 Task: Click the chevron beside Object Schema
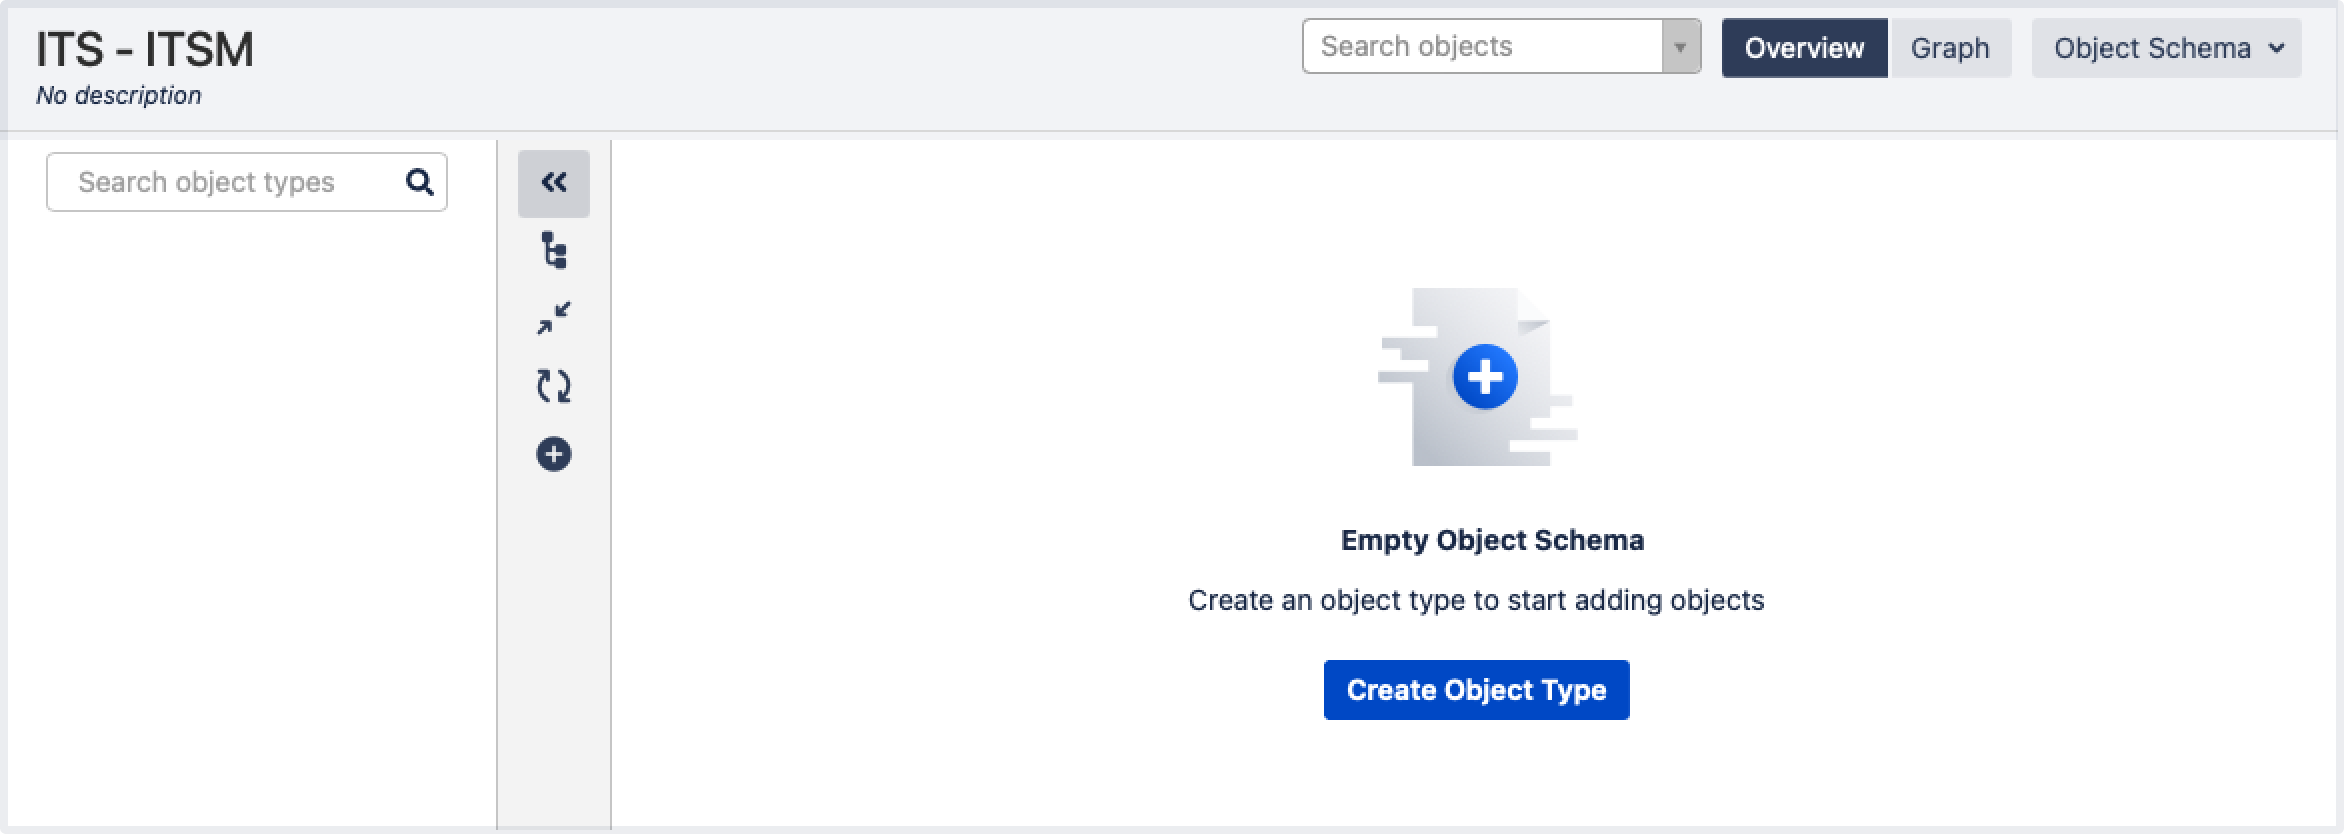tap(2278, 48)
